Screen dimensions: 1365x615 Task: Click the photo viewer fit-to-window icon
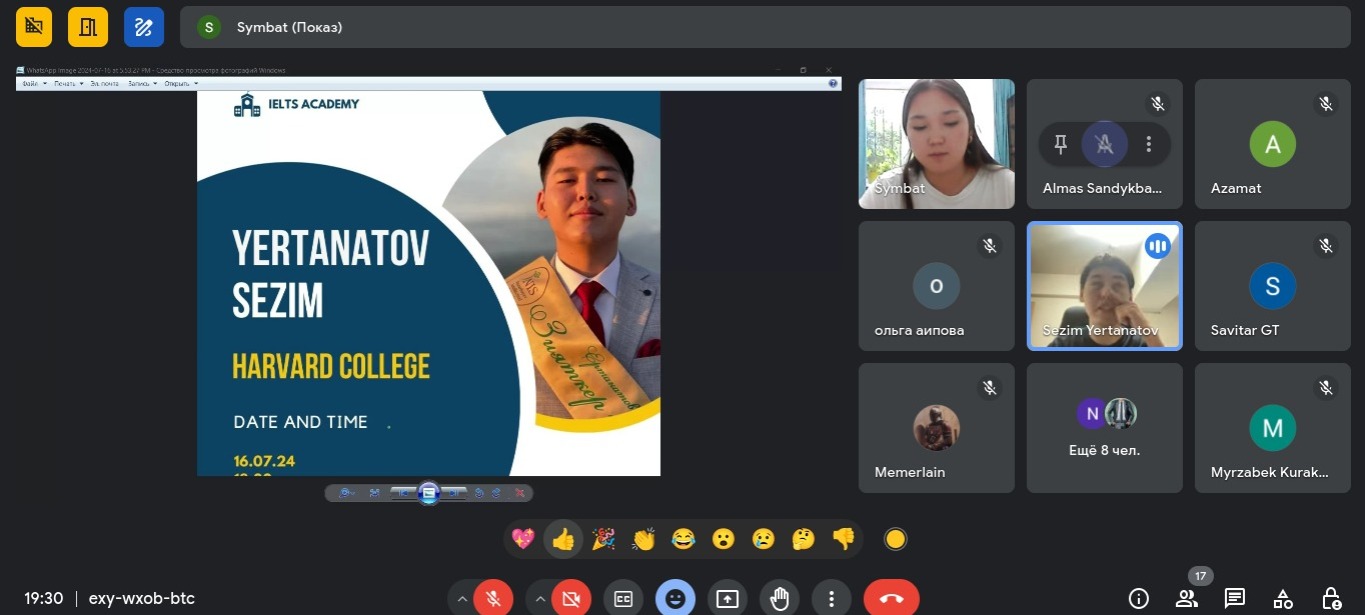click(375, 493)
